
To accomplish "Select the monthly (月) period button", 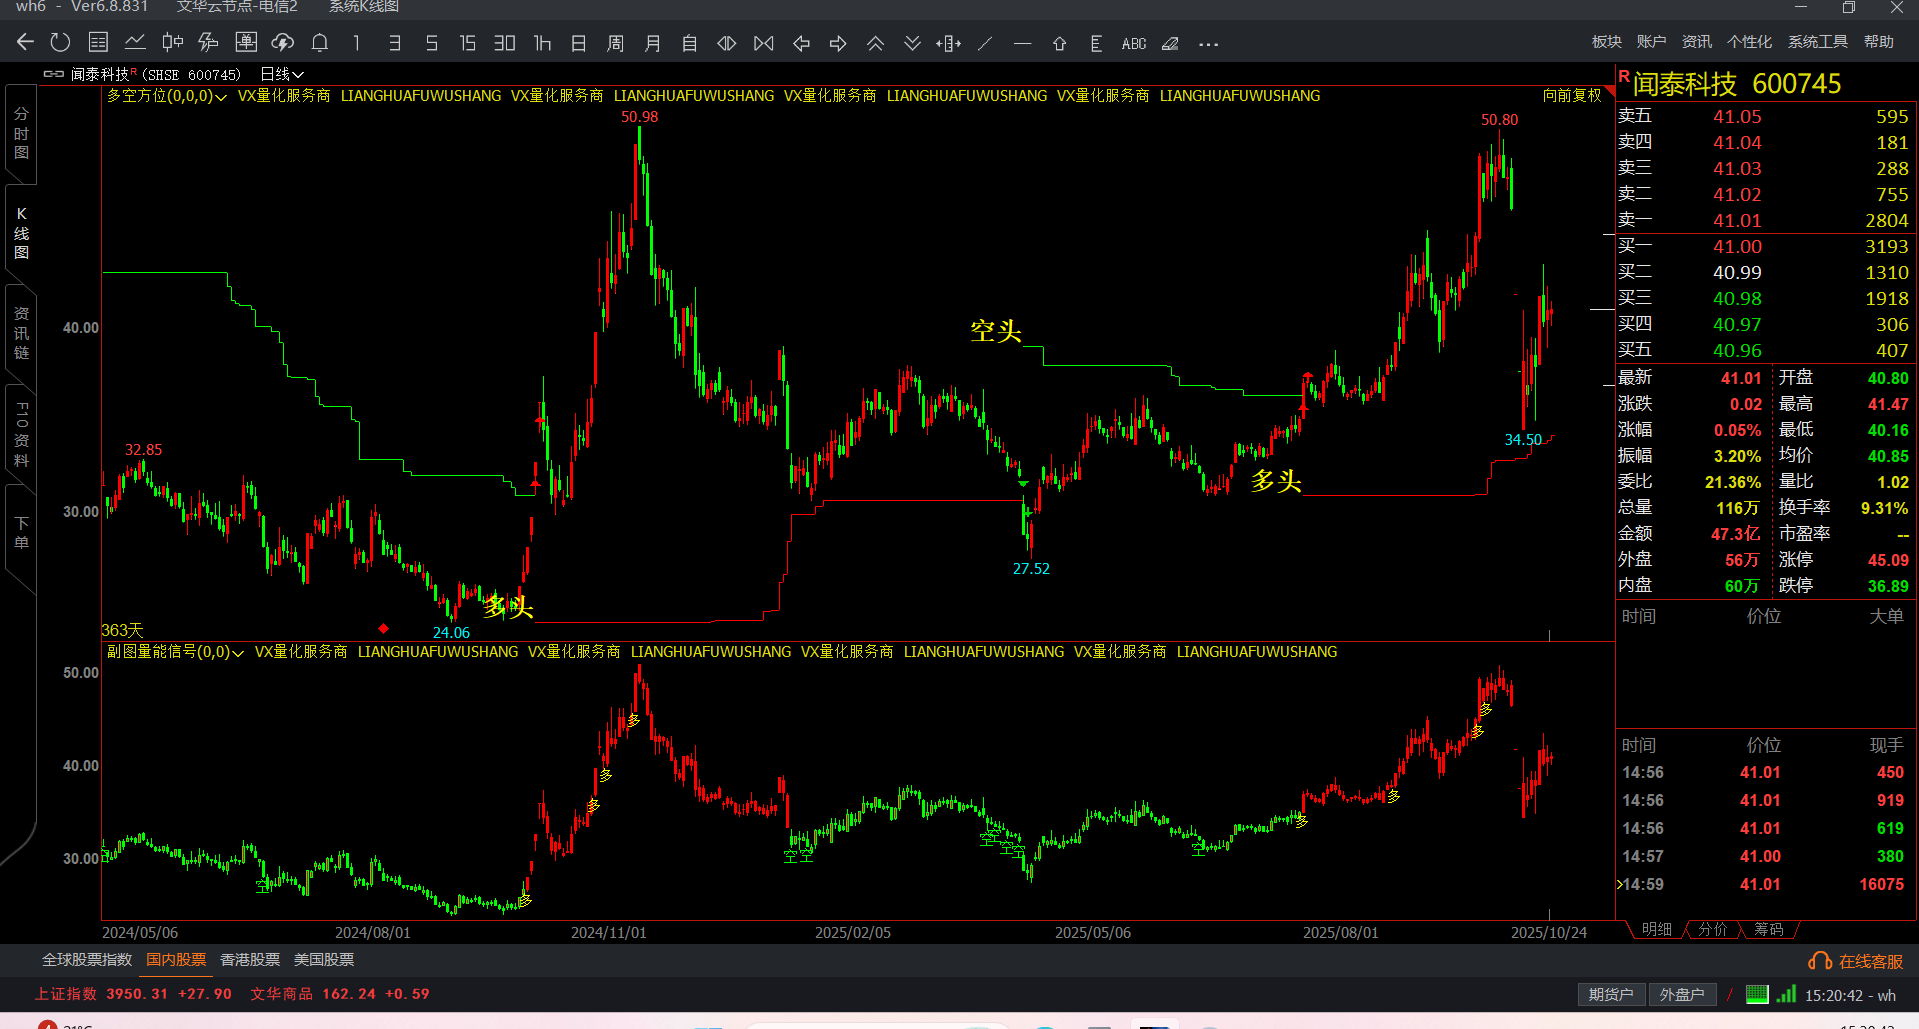I will click(x=652, y=43).
